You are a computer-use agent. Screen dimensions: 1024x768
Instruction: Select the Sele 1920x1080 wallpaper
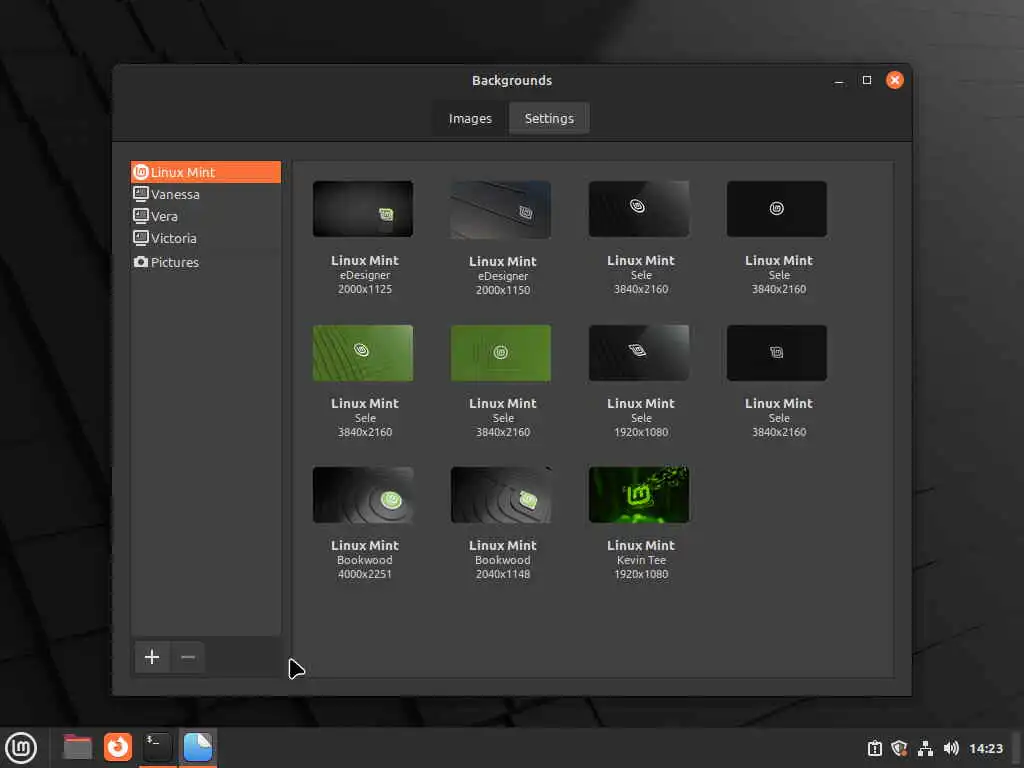[x=639, y=353]
